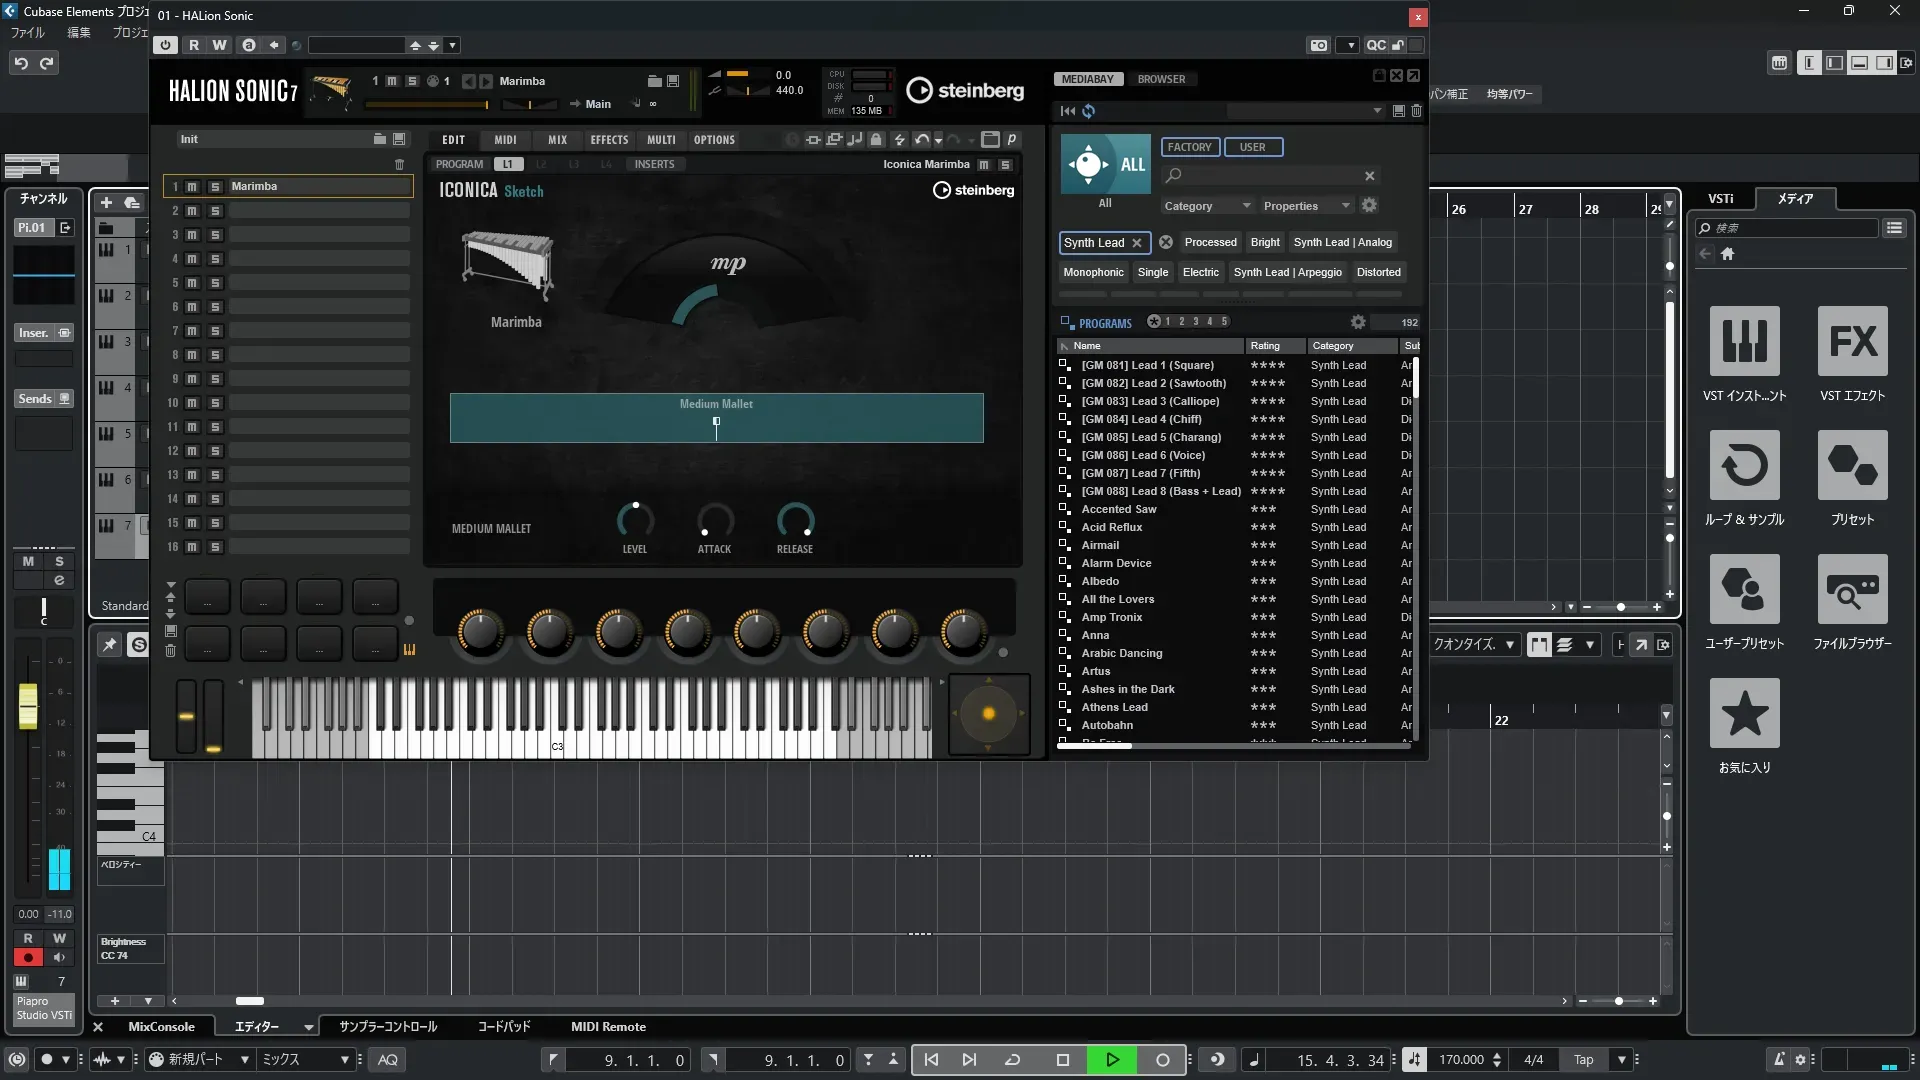Toggle HALion Sonic plugin activate power button
Viewport: 1920px width, 1080px height.
[x=166, y=45]
